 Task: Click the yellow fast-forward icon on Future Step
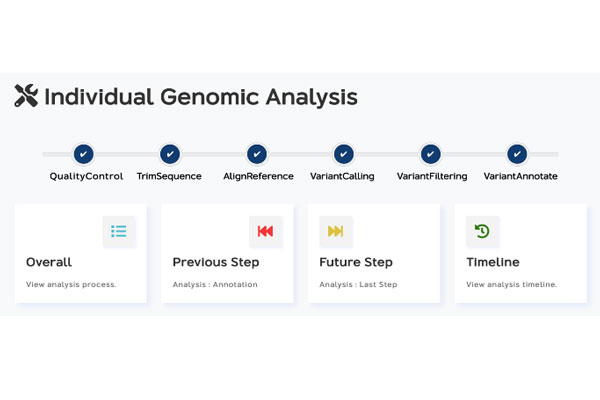pyautogui.click(x=336, y=231)
